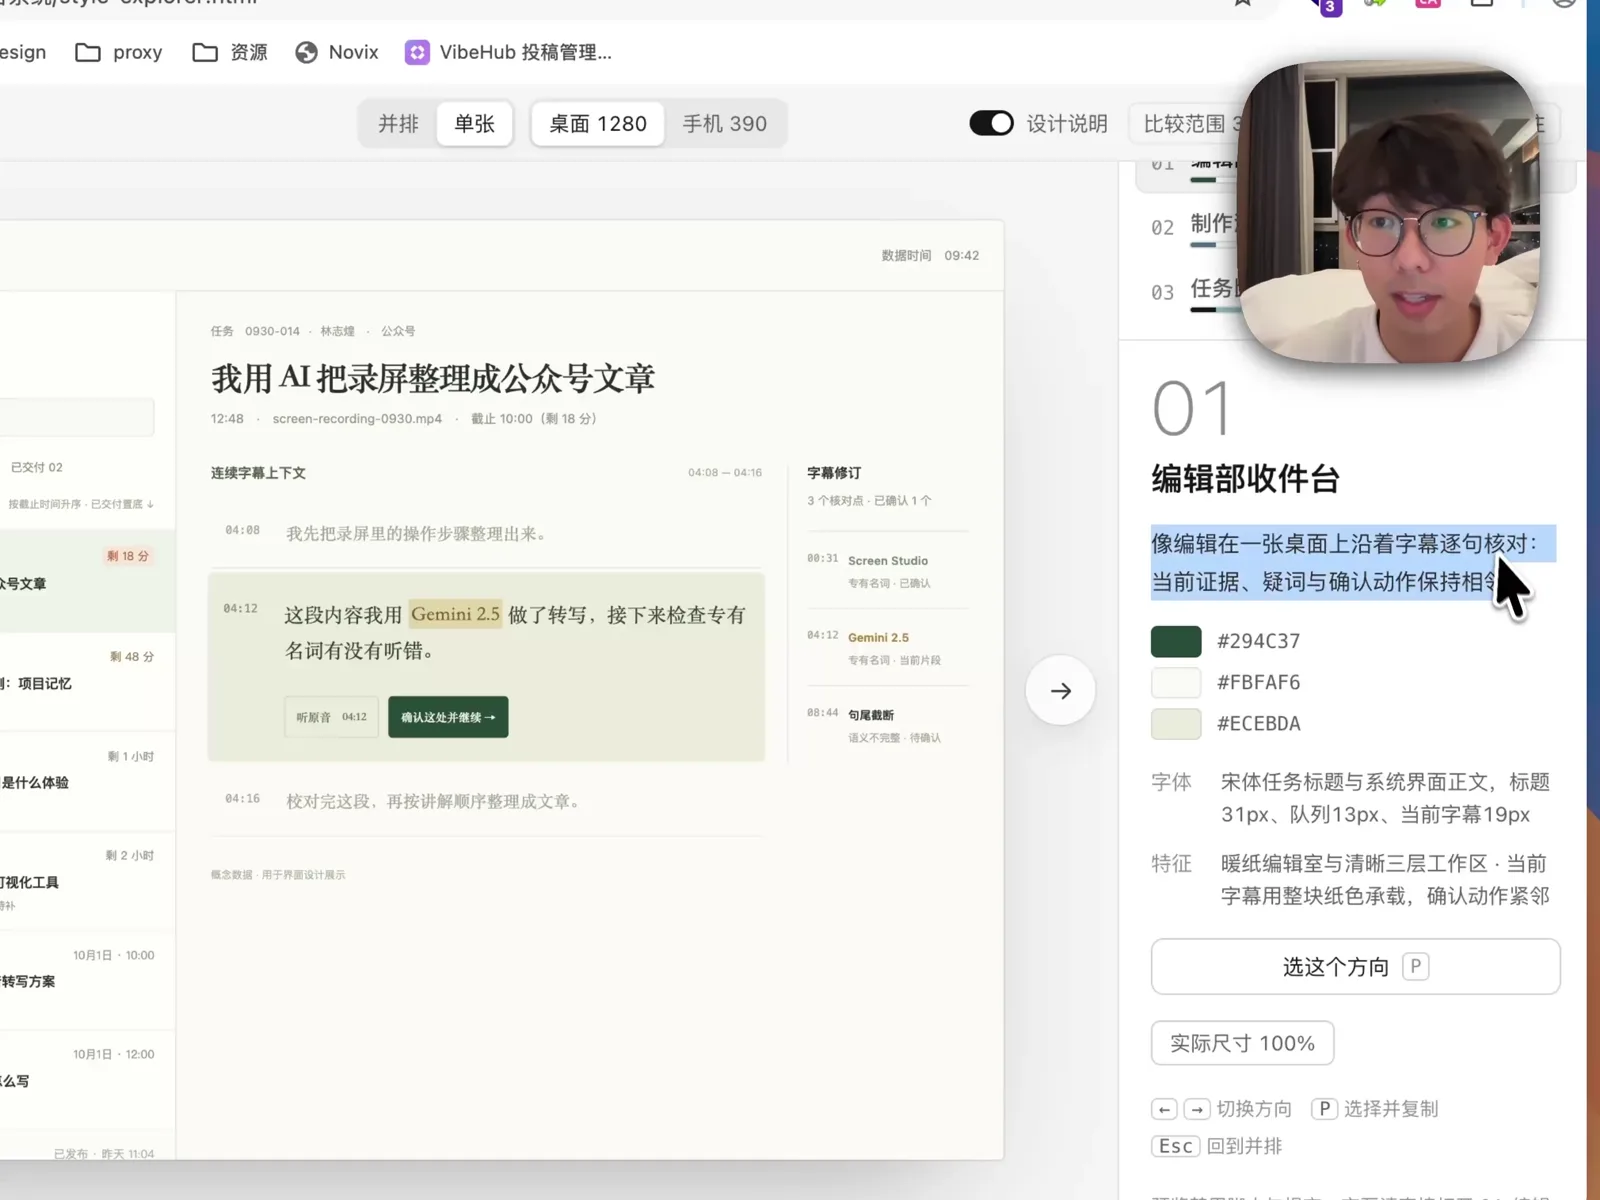Click the left arrow key hint

[1164, 1109]
